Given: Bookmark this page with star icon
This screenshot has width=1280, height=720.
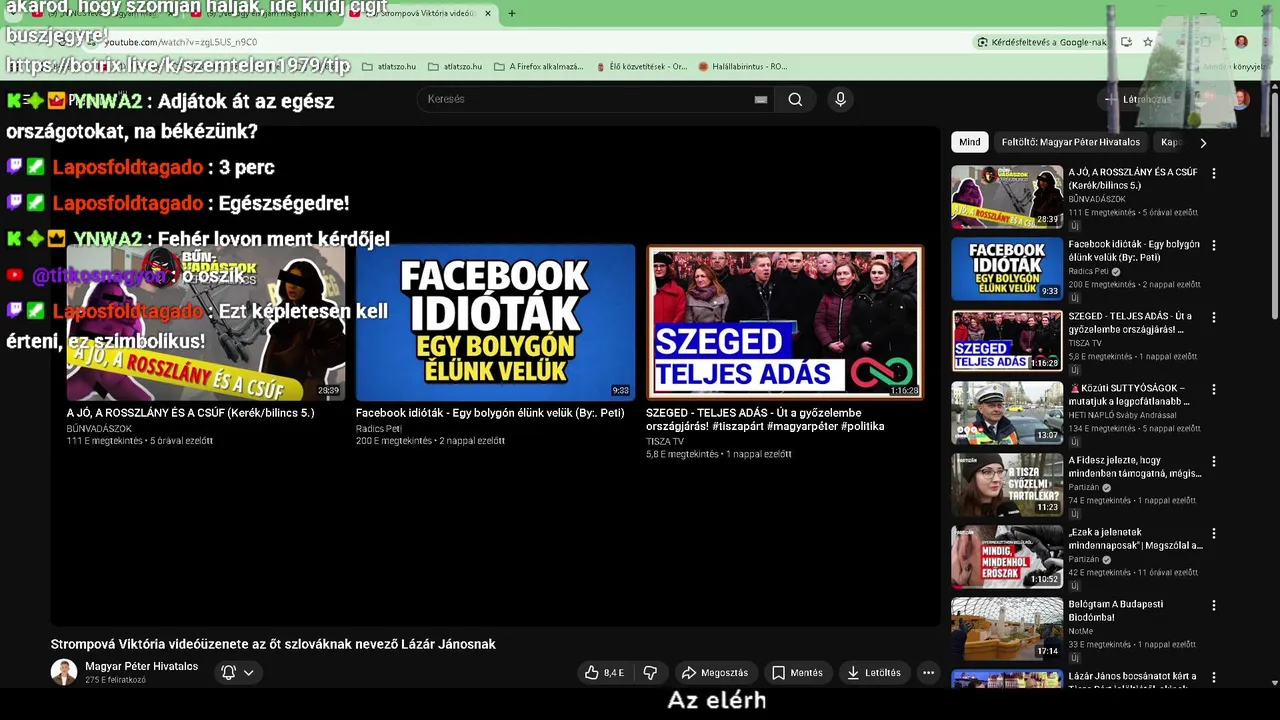Looking at the screenshot, I should click(1148, 42).
